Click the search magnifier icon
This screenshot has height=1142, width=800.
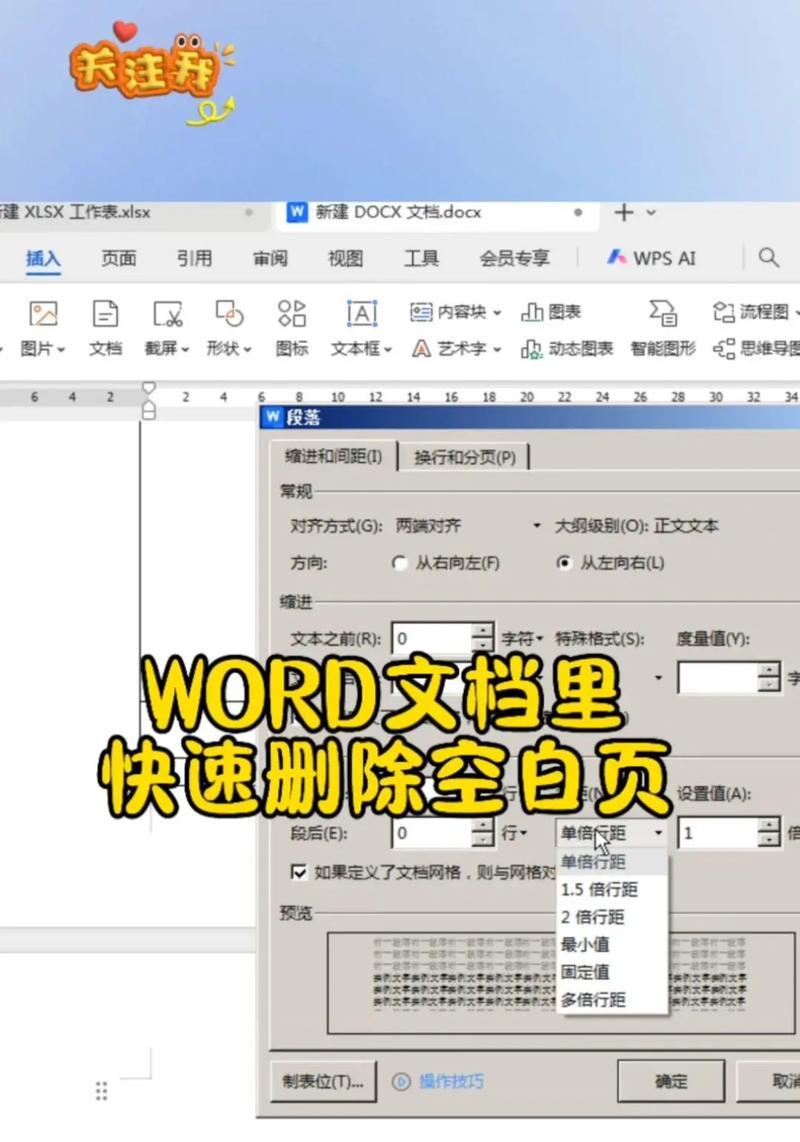pos(769,257)
